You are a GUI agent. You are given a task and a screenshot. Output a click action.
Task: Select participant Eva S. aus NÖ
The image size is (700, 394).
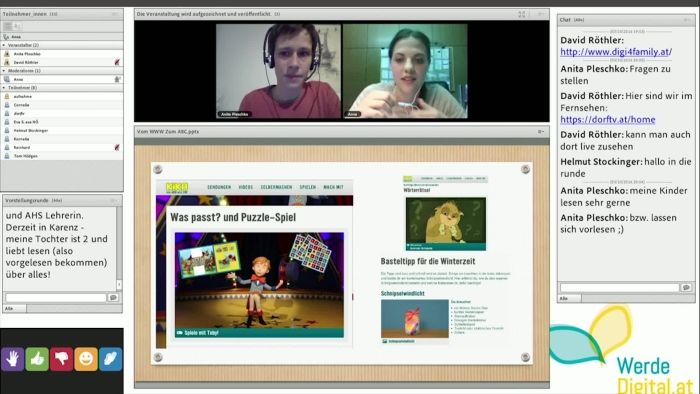coord(62,122)
